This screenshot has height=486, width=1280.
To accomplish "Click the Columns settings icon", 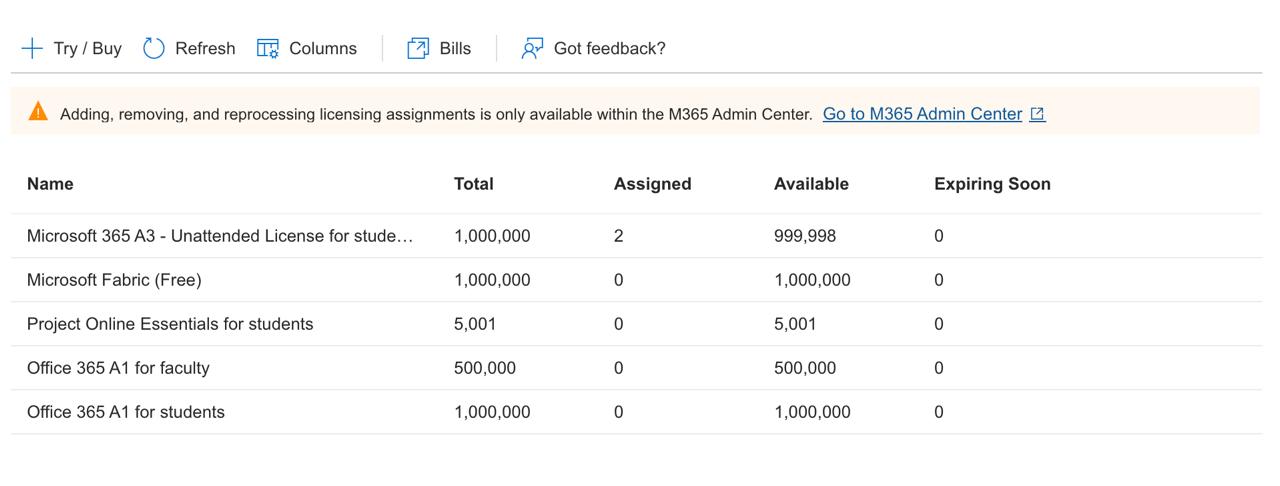I will (268, 48).
